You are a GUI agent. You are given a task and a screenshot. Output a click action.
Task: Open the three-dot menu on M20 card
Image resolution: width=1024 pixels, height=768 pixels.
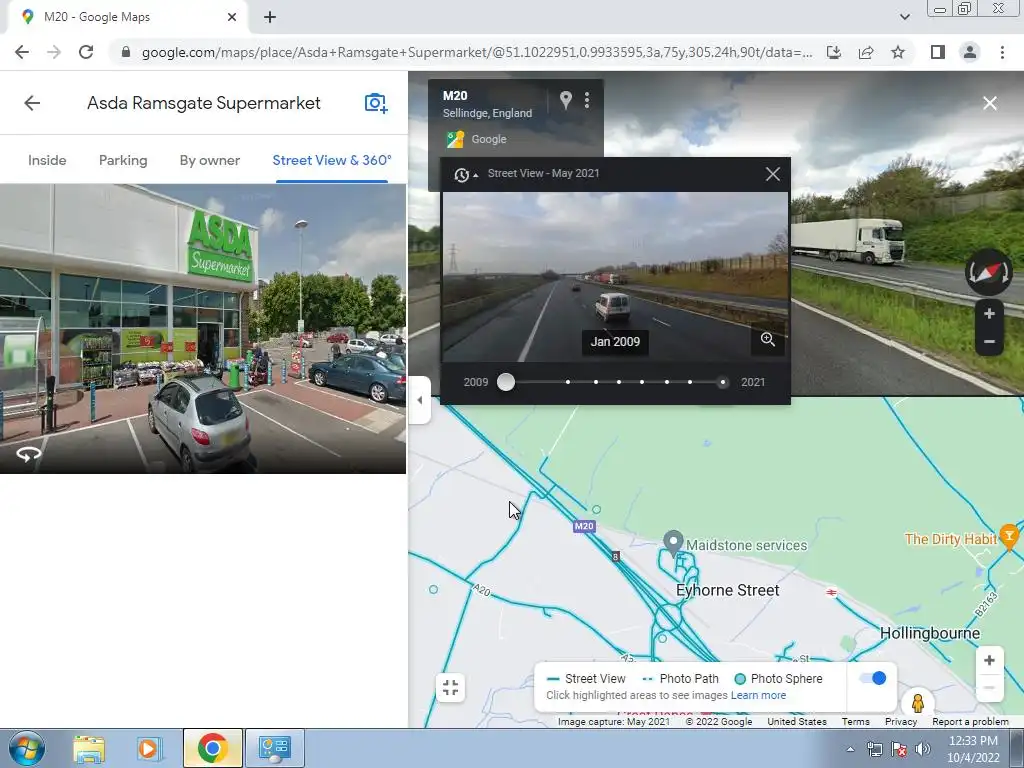587,100
